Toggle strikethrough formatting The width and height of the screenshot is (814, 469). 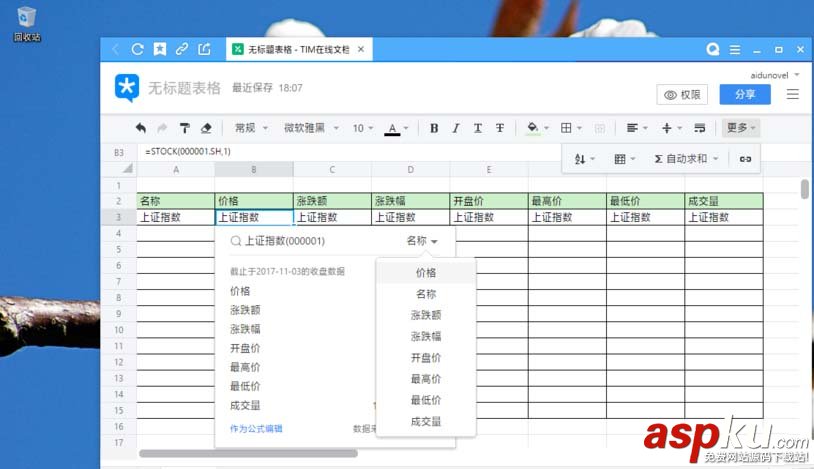[x=499, y=128]
